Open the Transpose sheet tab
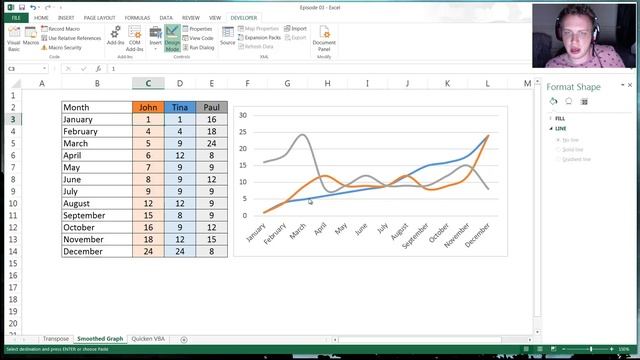 (x=56, y=339)
